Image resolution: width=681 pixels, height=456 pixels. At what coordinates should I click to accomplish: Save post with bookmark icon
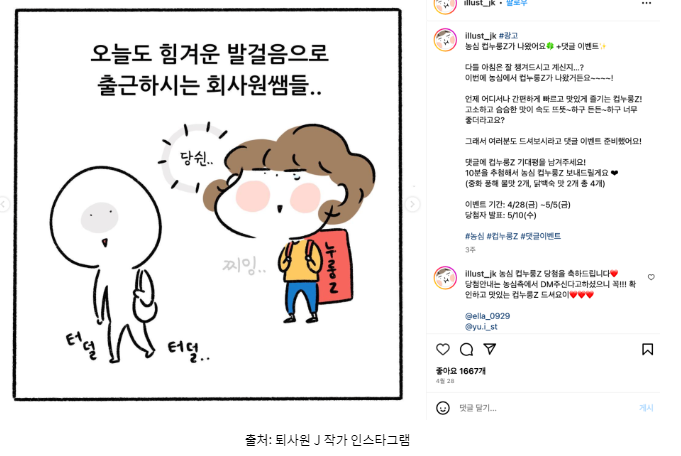coord(647,349)
